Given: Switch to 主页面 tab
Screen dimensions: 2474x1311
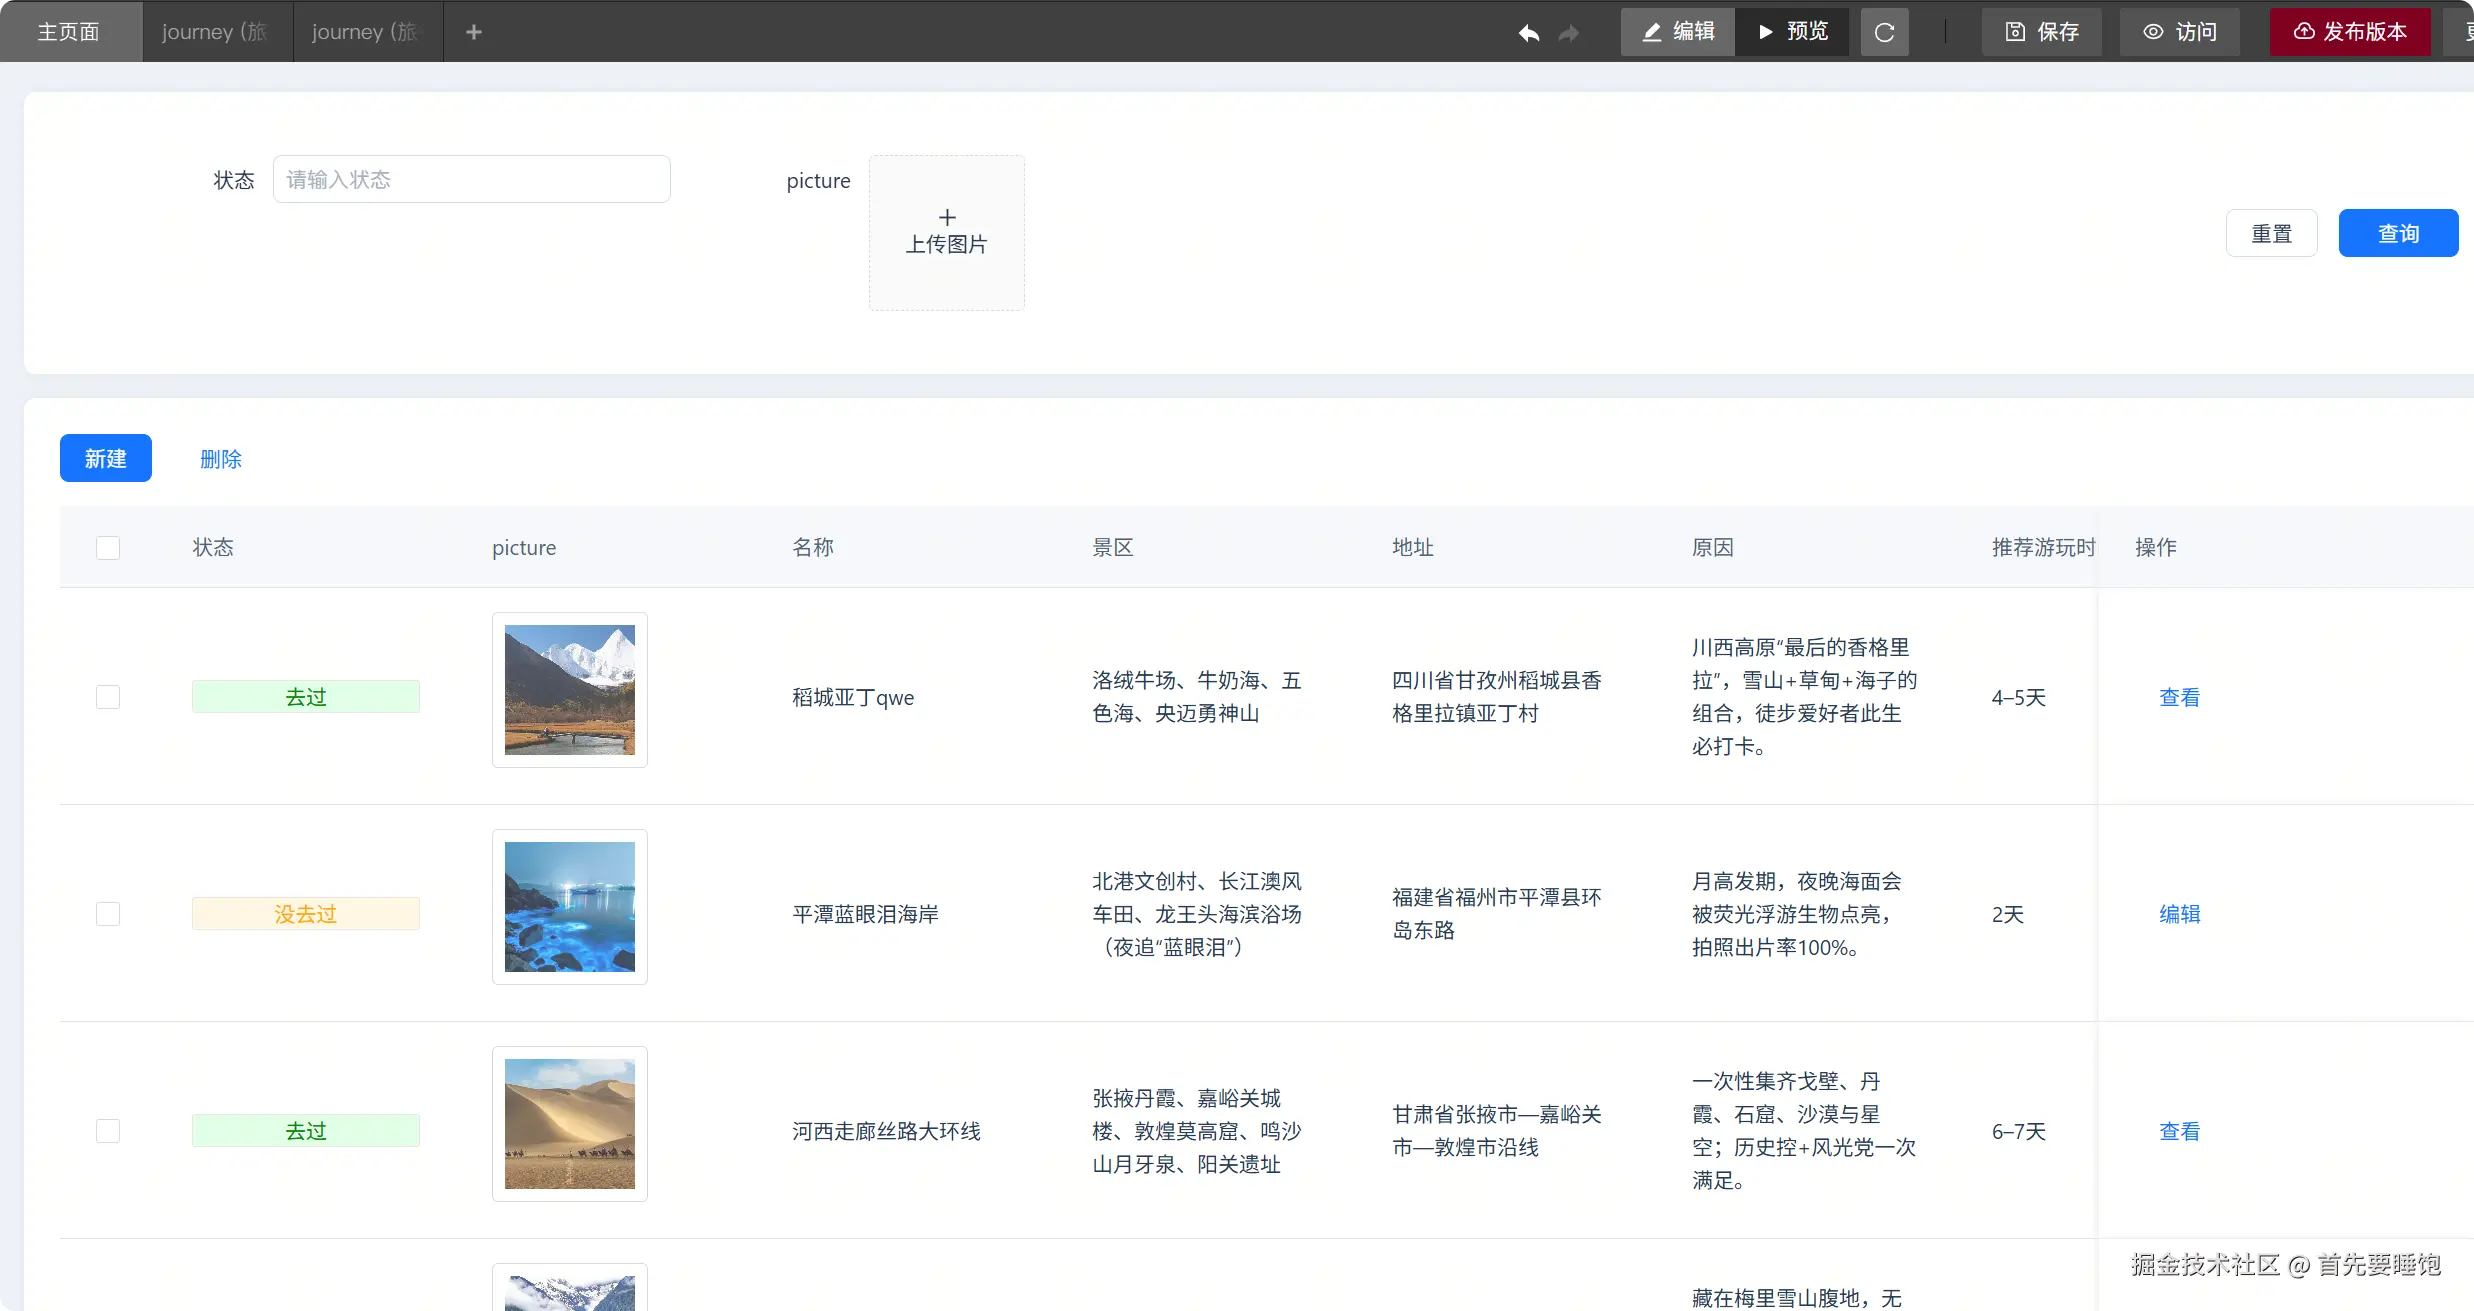Looking at the screenshot, I should tap(69, 32).
